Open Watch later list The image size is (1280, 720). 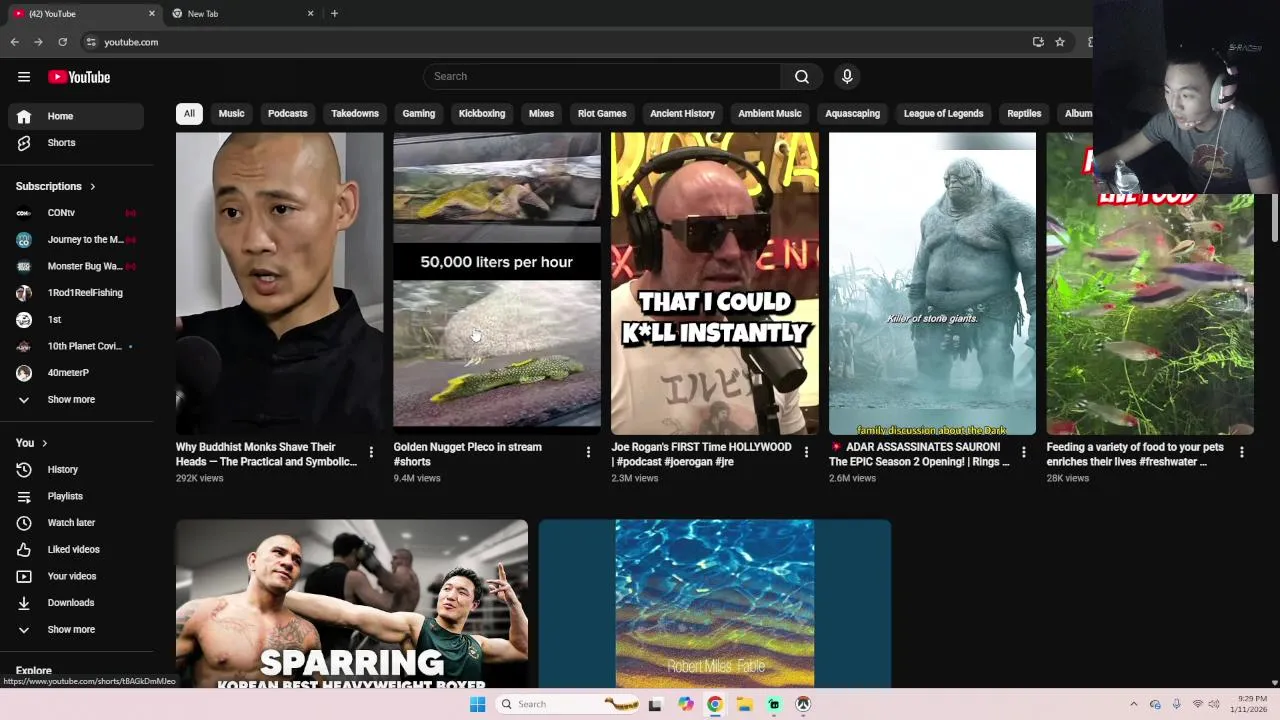[x=76, y=522]
